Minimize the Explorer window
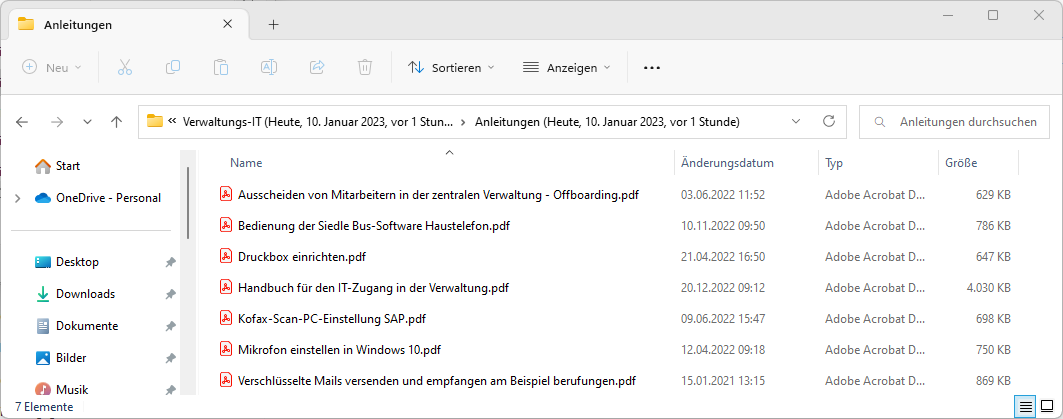This screenshot has width=1063, height=419. pyautogui.click(x=947, y=15)
